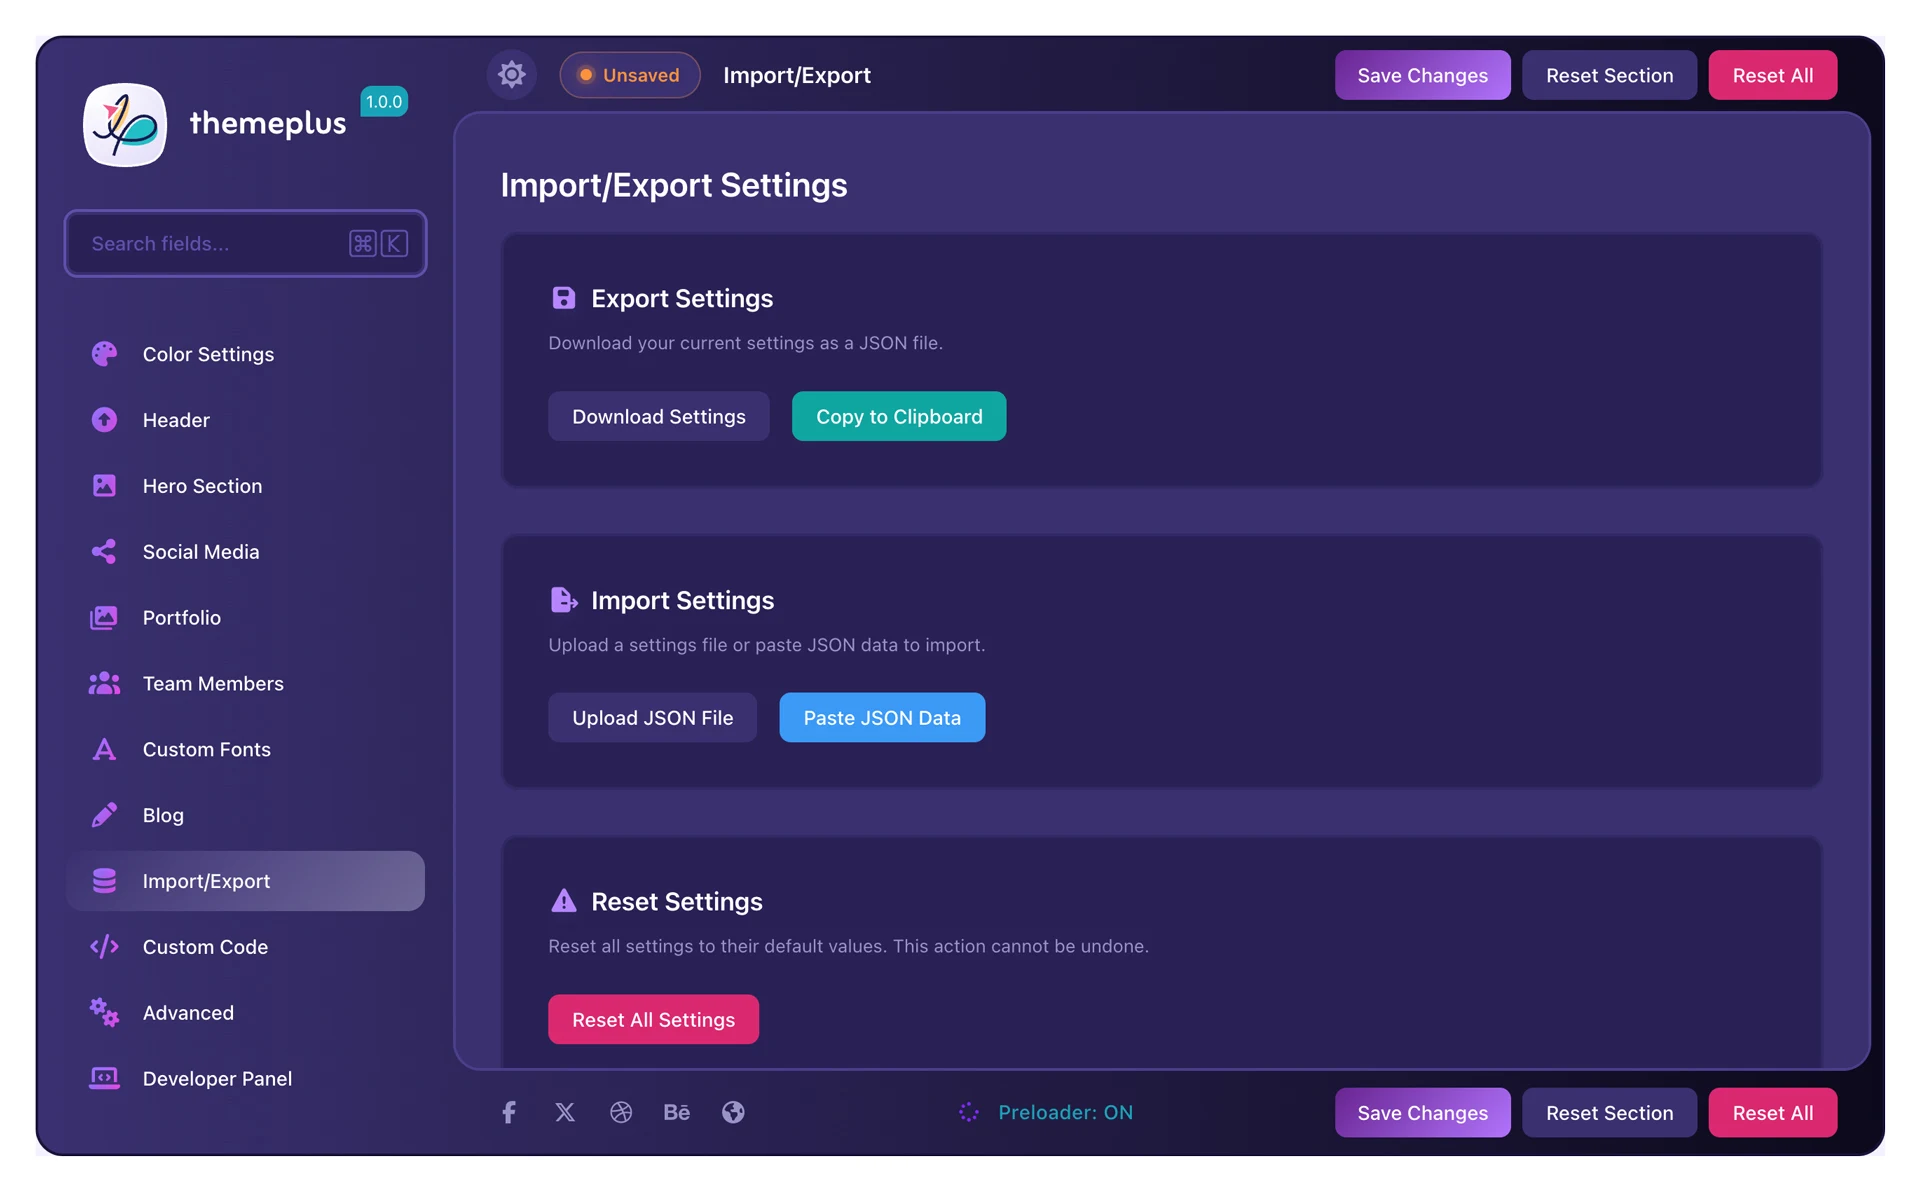Image resolution: width=1920 pixels, height=1191 pixels.
Task: Click the Facebook icon in footer
Action: (509, 1112)
